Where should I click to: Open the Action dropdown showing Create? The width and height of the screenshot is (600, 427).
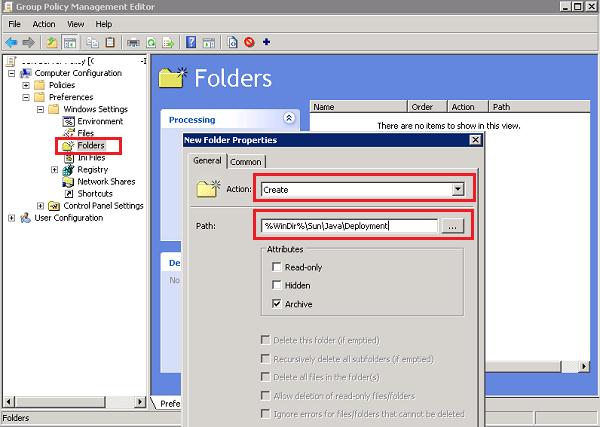click(458, 188)
